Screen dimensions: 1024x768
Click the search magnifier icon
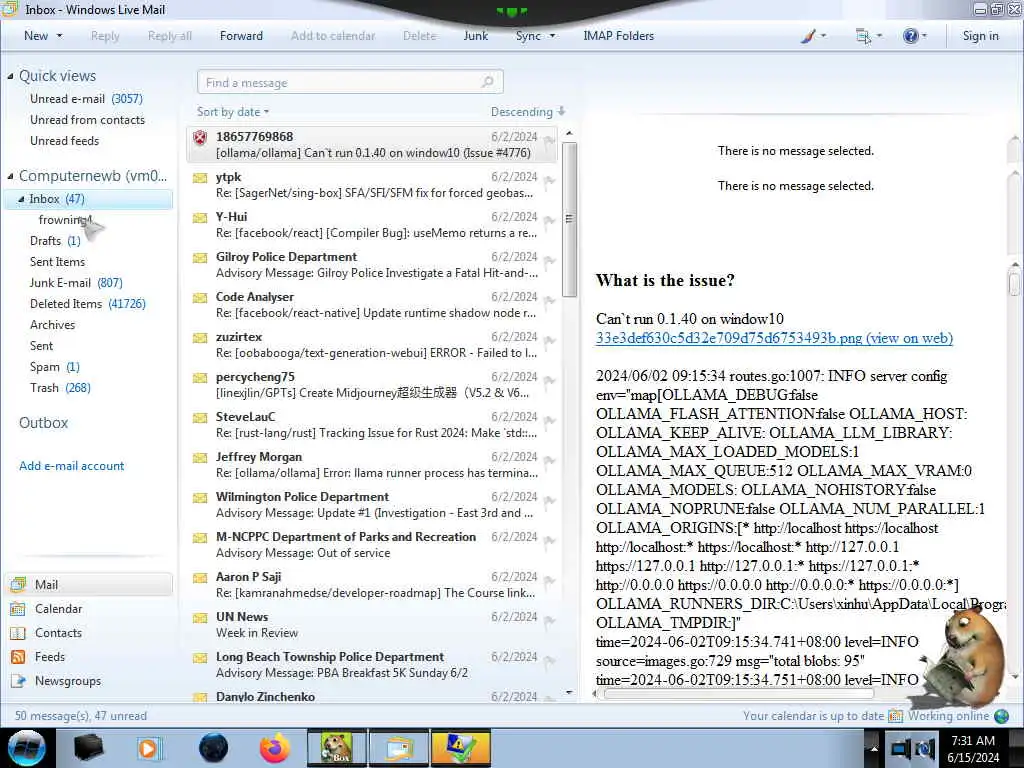pos(487,82)
